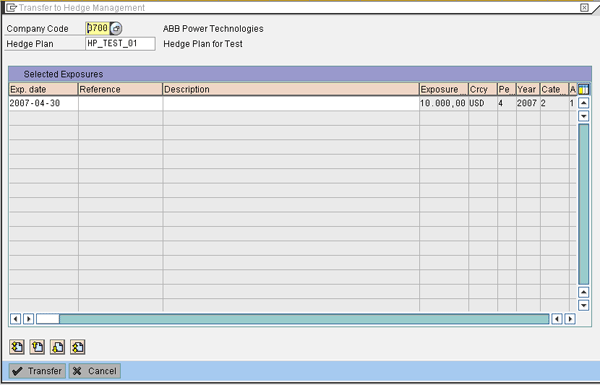The image size is (600, 385).
Task: Click the ABB Power Technologies text
Action: (213, 29)
